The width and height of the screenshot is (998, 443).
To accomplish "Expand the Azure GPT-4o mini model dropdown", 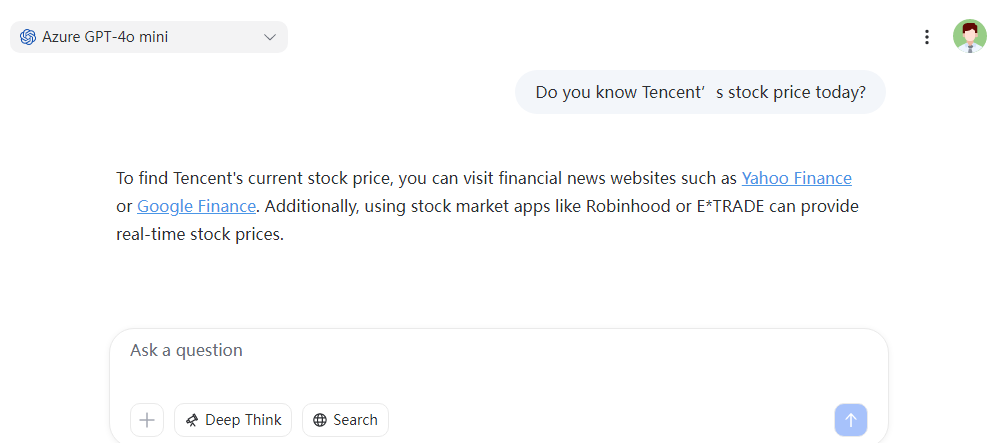I will [x=149, y=37].
